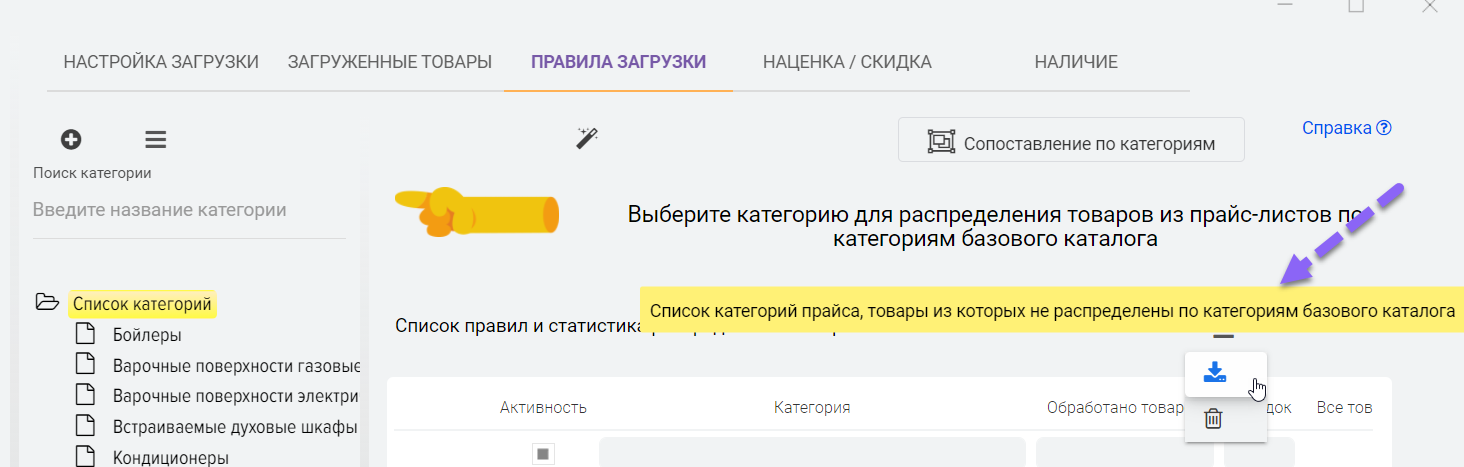The image size is (1464, 467).
Task: Toggle the activity checkbox in first row
Action: 543,454
